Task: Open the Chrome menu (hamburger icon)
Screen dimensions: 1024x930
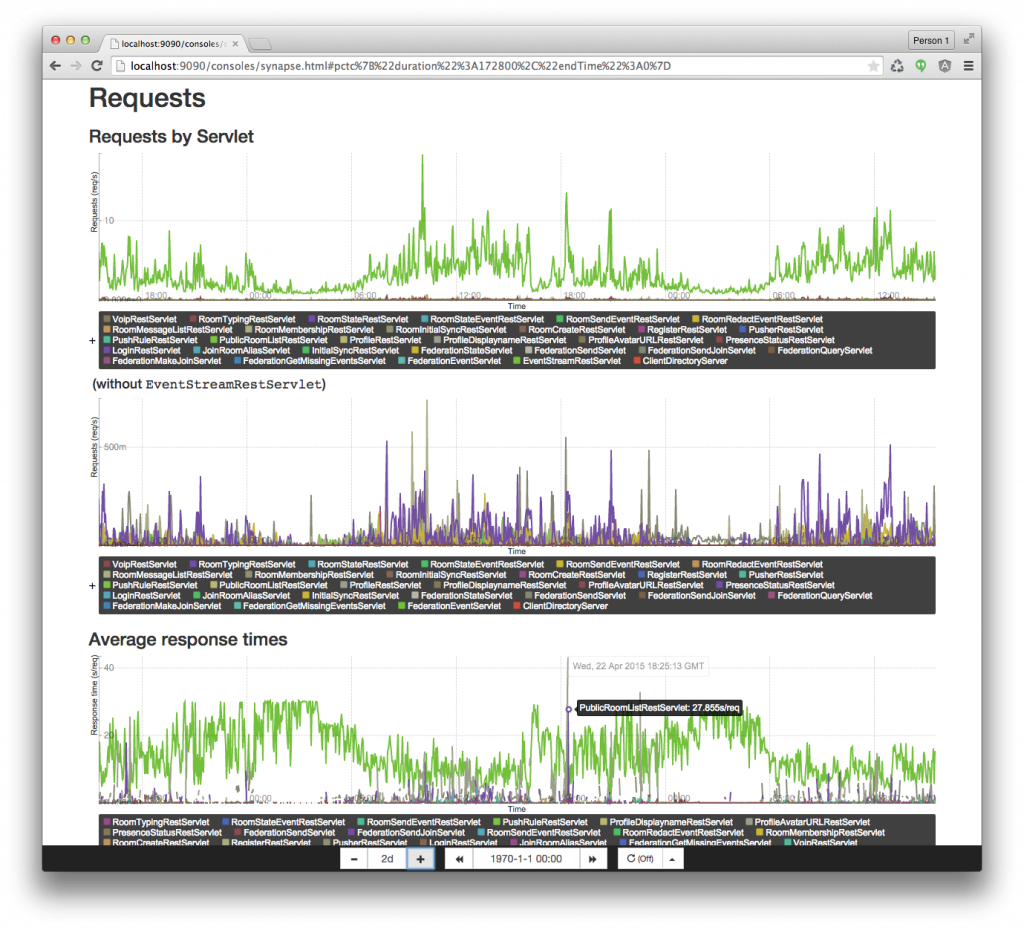Action: point(967,65)
